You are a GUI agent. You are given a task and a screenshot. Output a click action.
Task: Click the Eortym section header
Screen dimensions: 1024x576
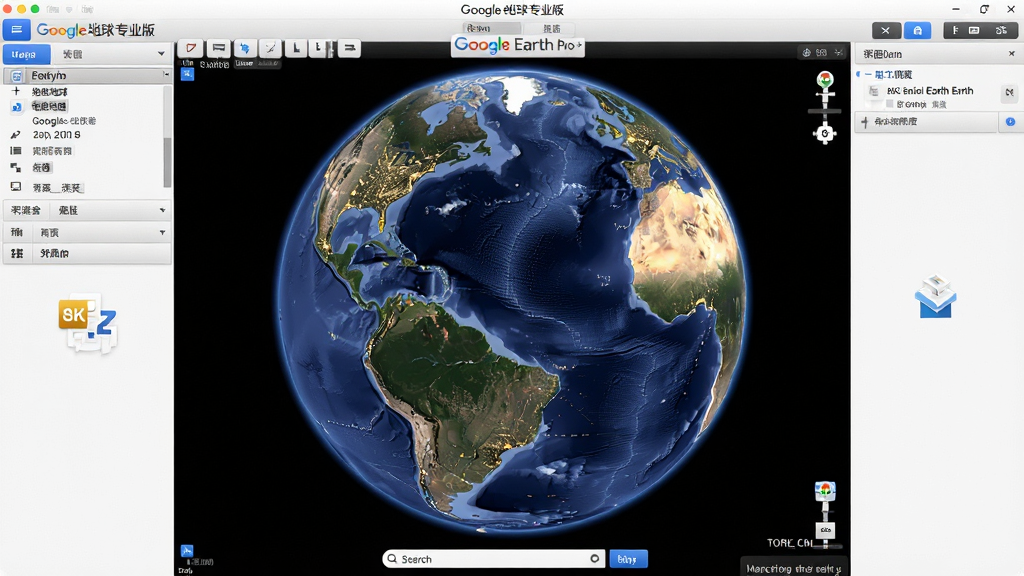(88, 76)
